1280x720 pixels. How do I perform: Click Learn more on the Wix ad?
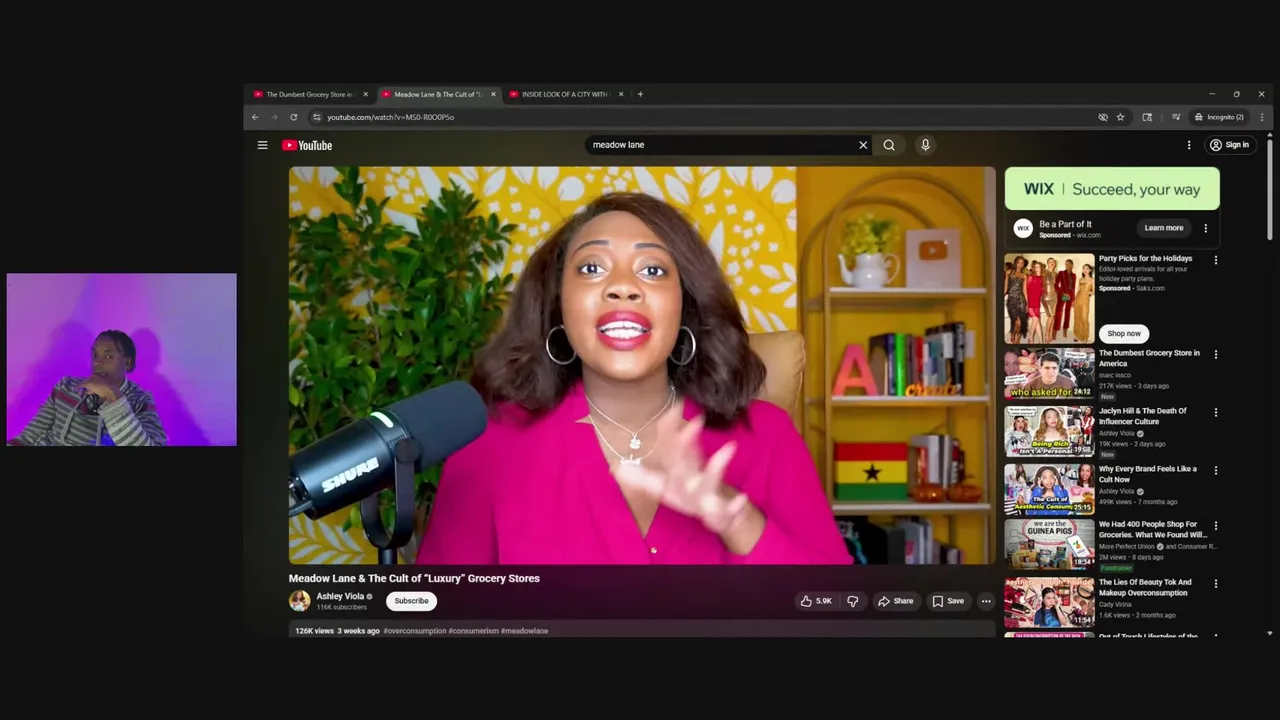tap(1163, 228)
